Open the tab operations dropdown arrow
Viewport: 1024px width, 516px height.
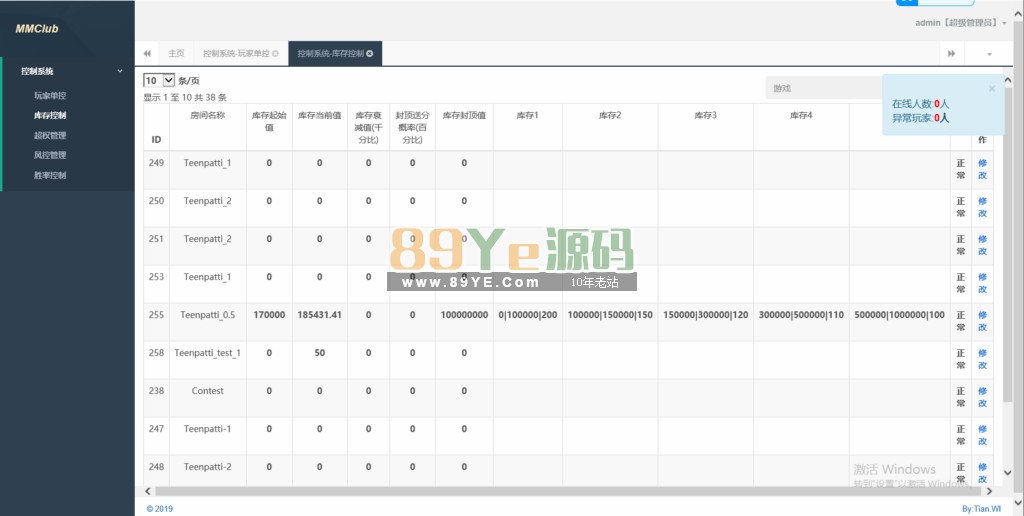[x=990, y=53]
